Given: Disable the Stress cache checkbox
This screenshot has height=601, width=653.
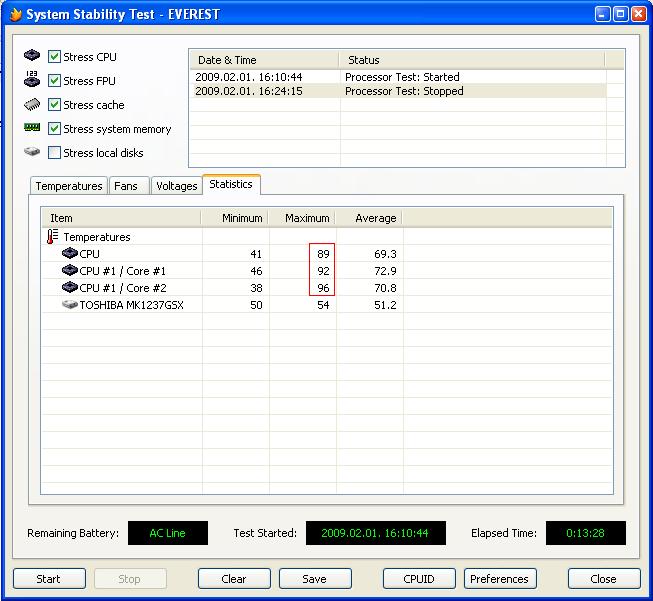Looking at the screenshot, I should tap(54, 105).
